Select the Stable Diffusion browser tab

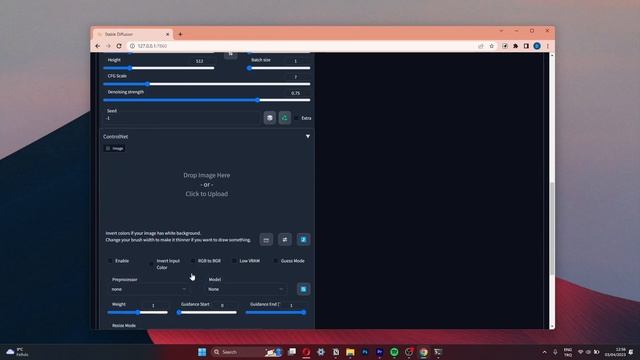click(x=133, y=34)
